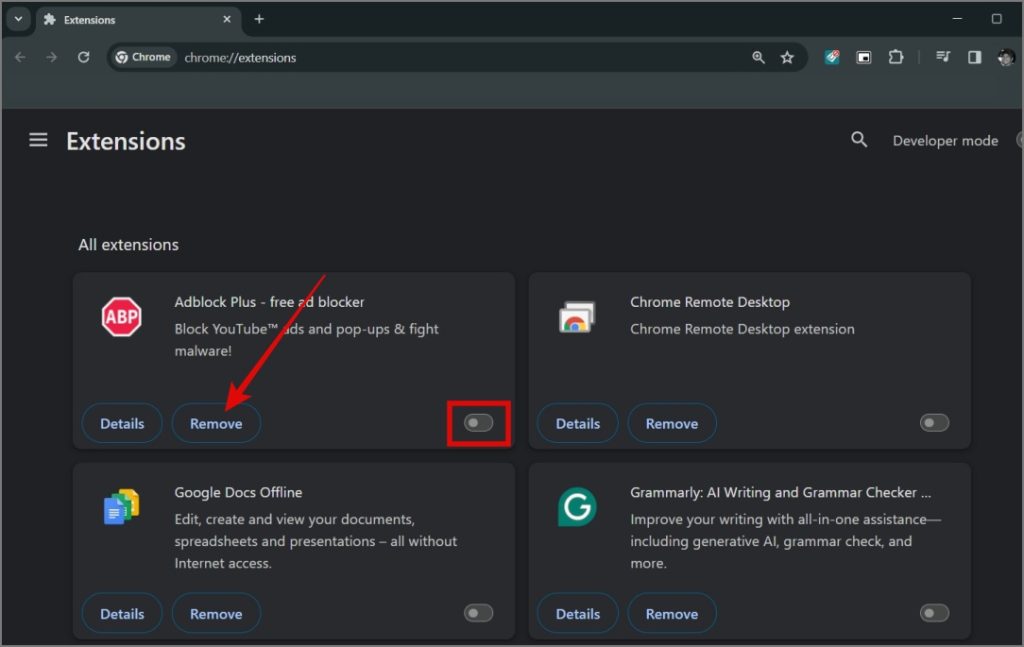The width and height of the screenshot is (1024, 647).
Task: Click the Google Docs Offline icon
Action: 121,507
